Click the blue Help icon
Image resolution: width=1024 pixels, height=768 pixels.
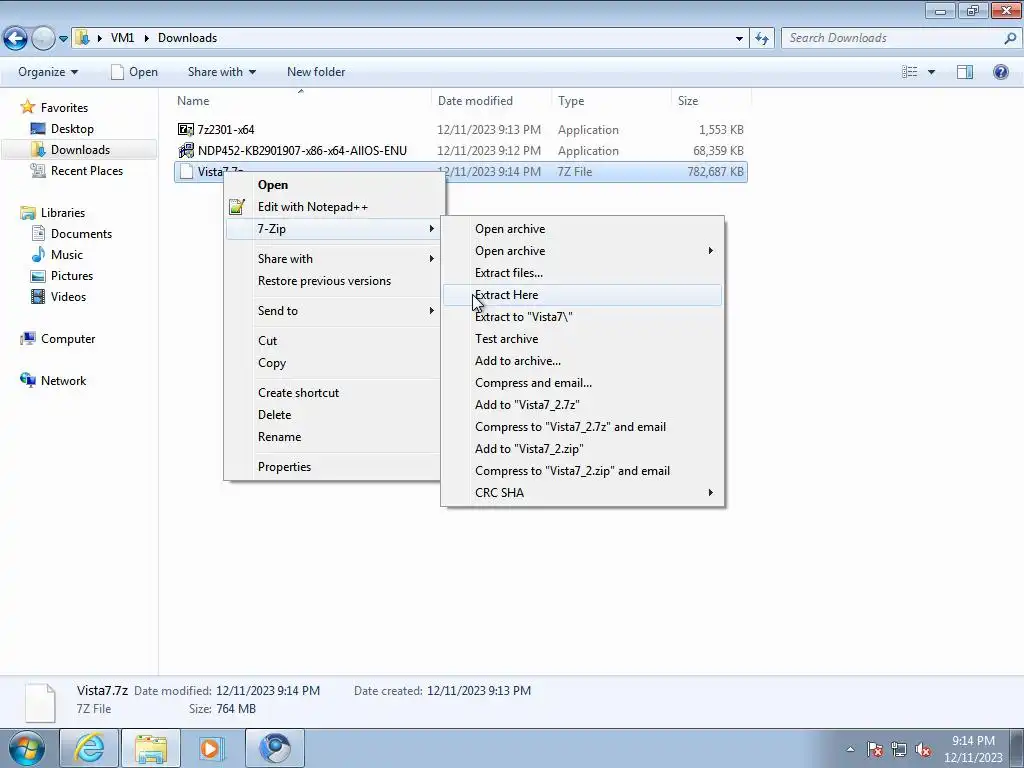point(1000,72)
